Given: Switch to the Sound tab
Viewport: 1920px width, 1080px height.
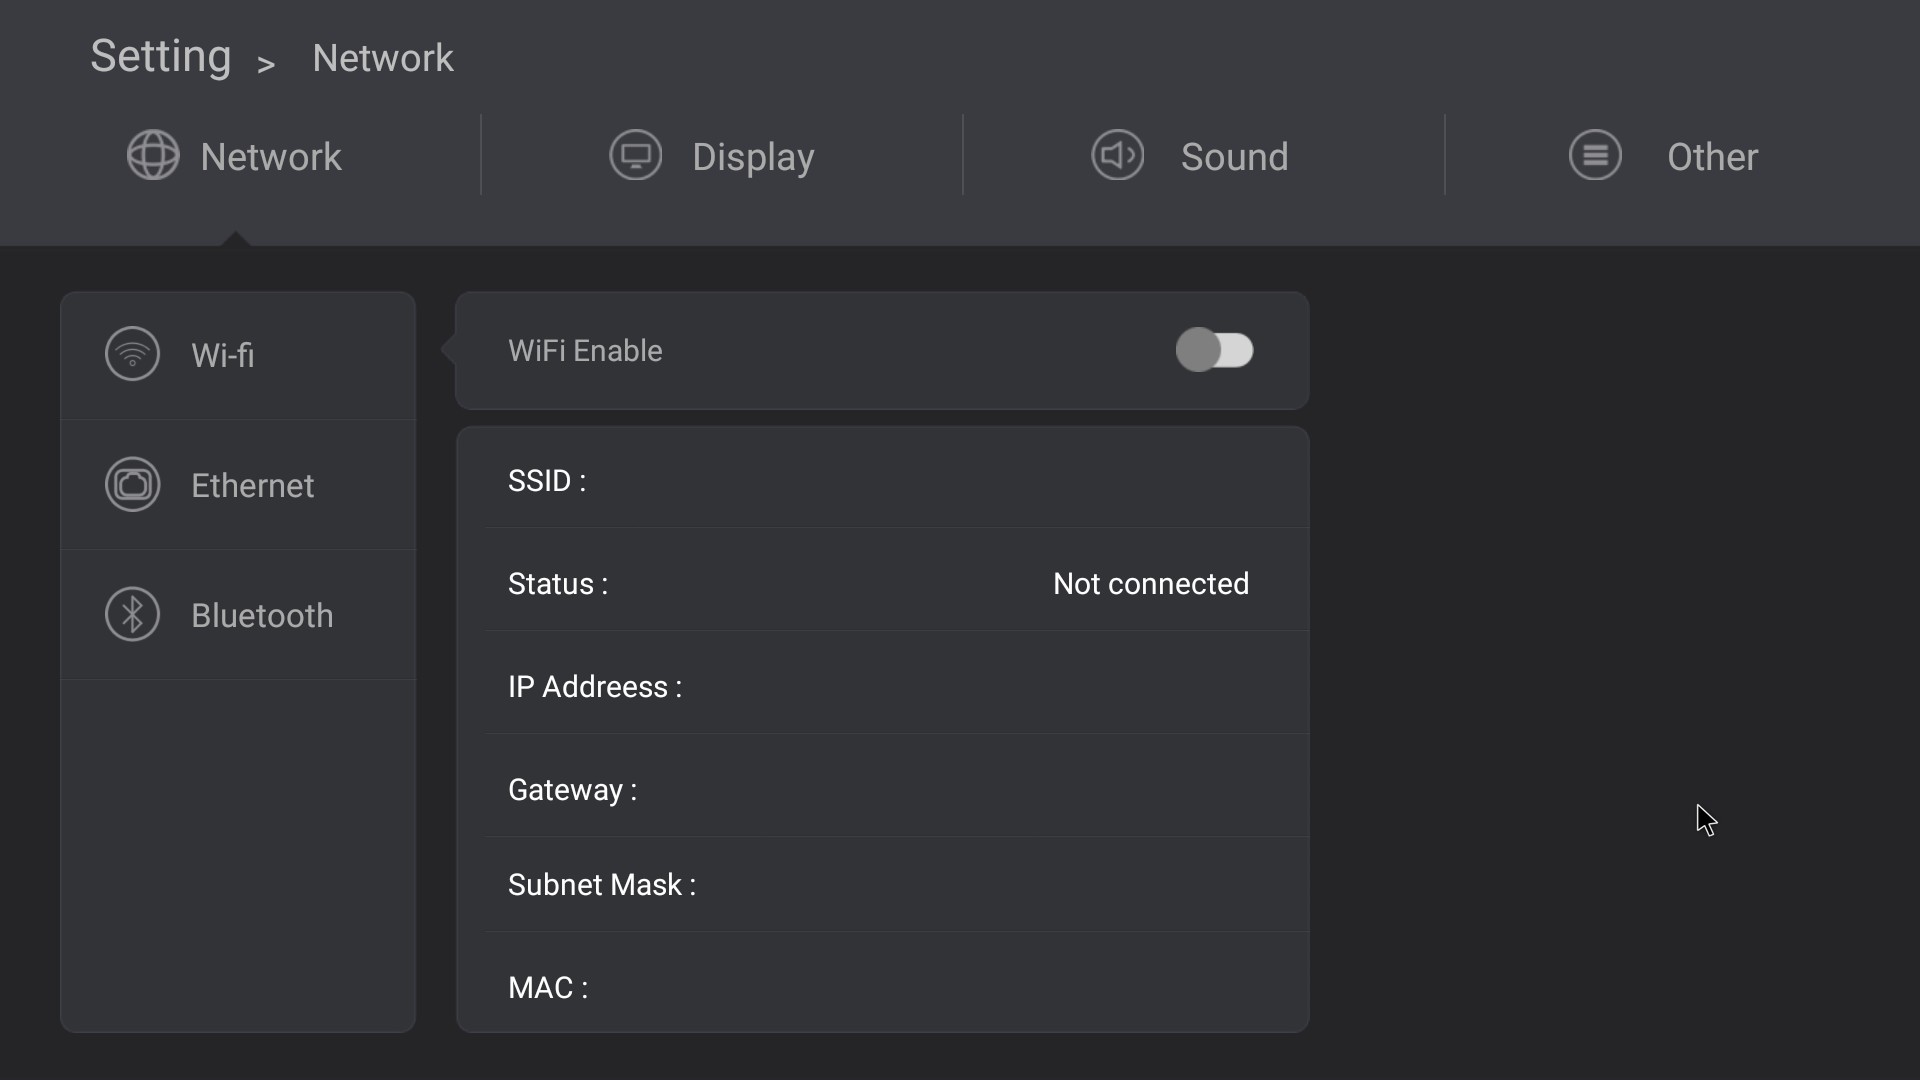Looking at the screenshot, I should (1190, 156).
